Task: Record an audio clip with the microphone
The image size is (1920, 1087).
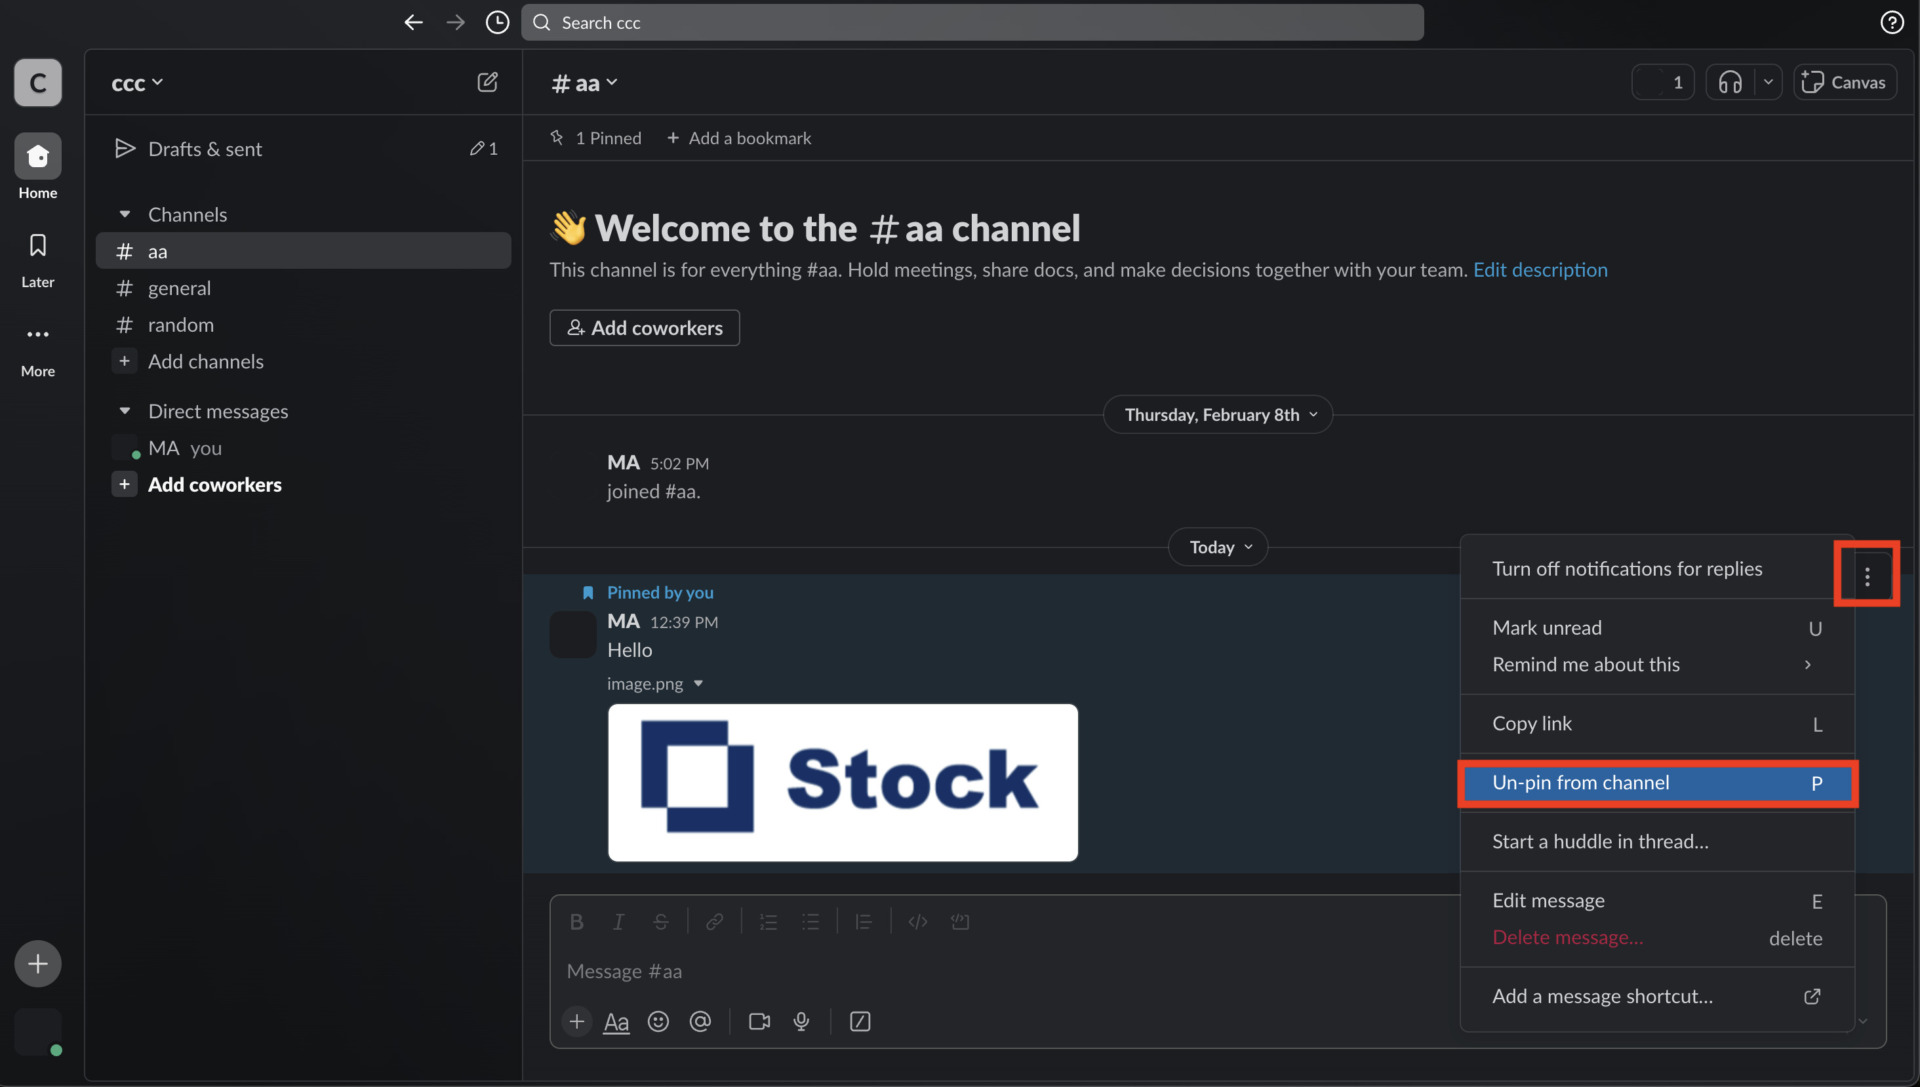Action: tap(801, 1021)
